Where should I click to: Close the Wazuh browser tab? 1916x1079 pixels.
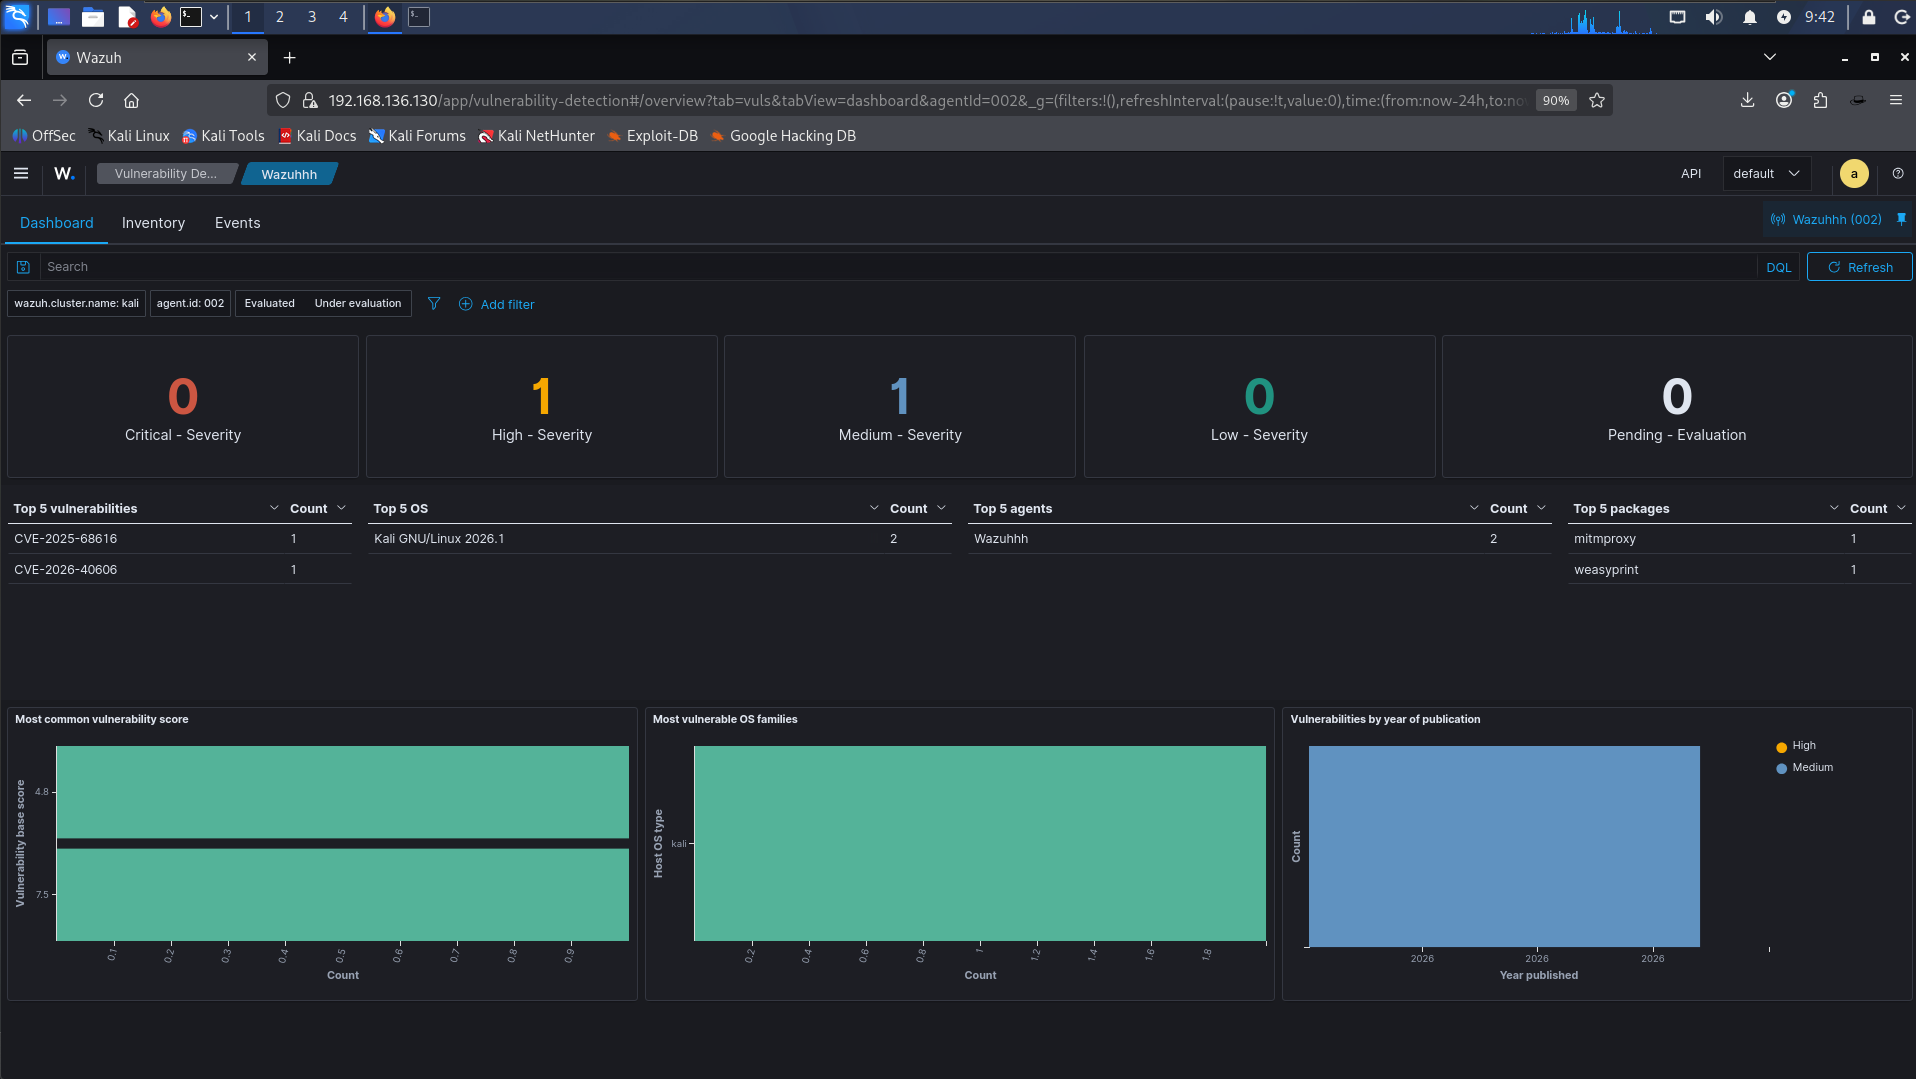click(x=252, y=58)
